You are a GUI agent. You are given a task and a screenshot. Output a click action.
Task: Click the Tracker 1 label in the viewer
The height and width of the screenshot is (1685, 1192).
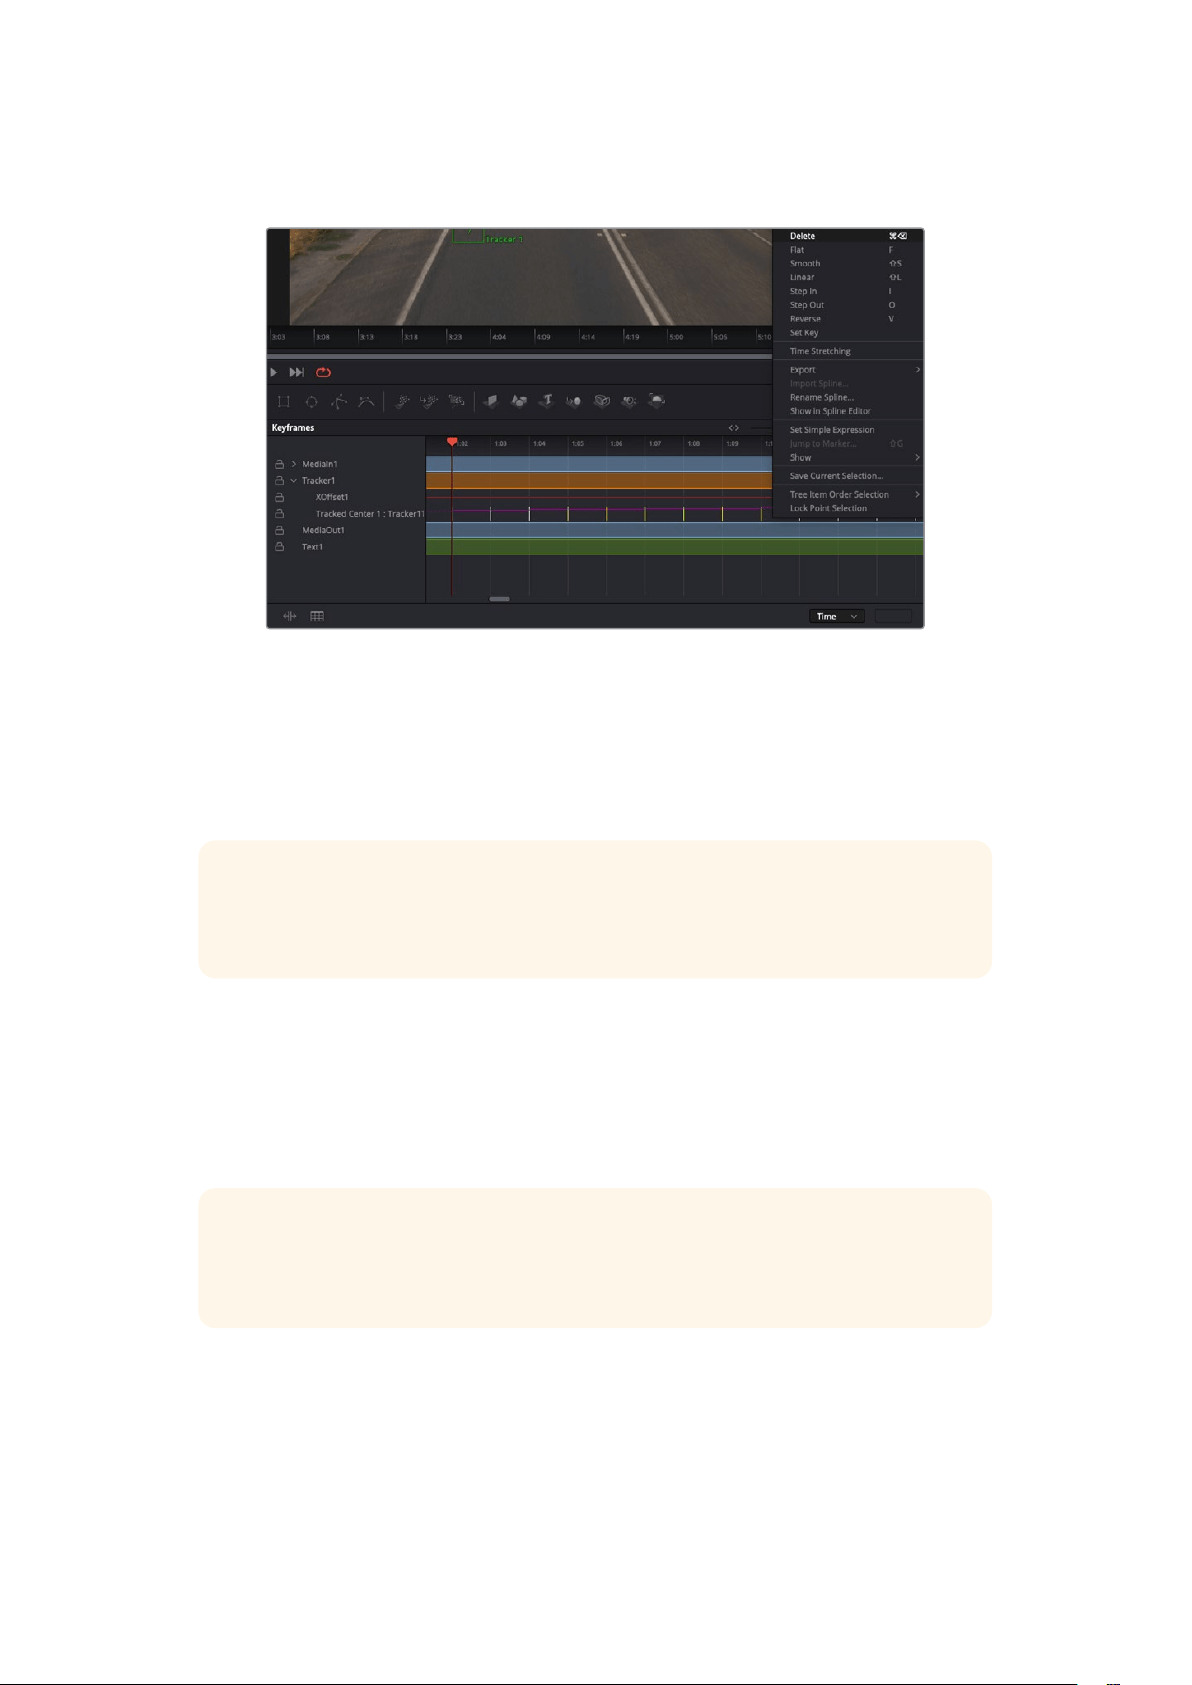coord(505,240)
